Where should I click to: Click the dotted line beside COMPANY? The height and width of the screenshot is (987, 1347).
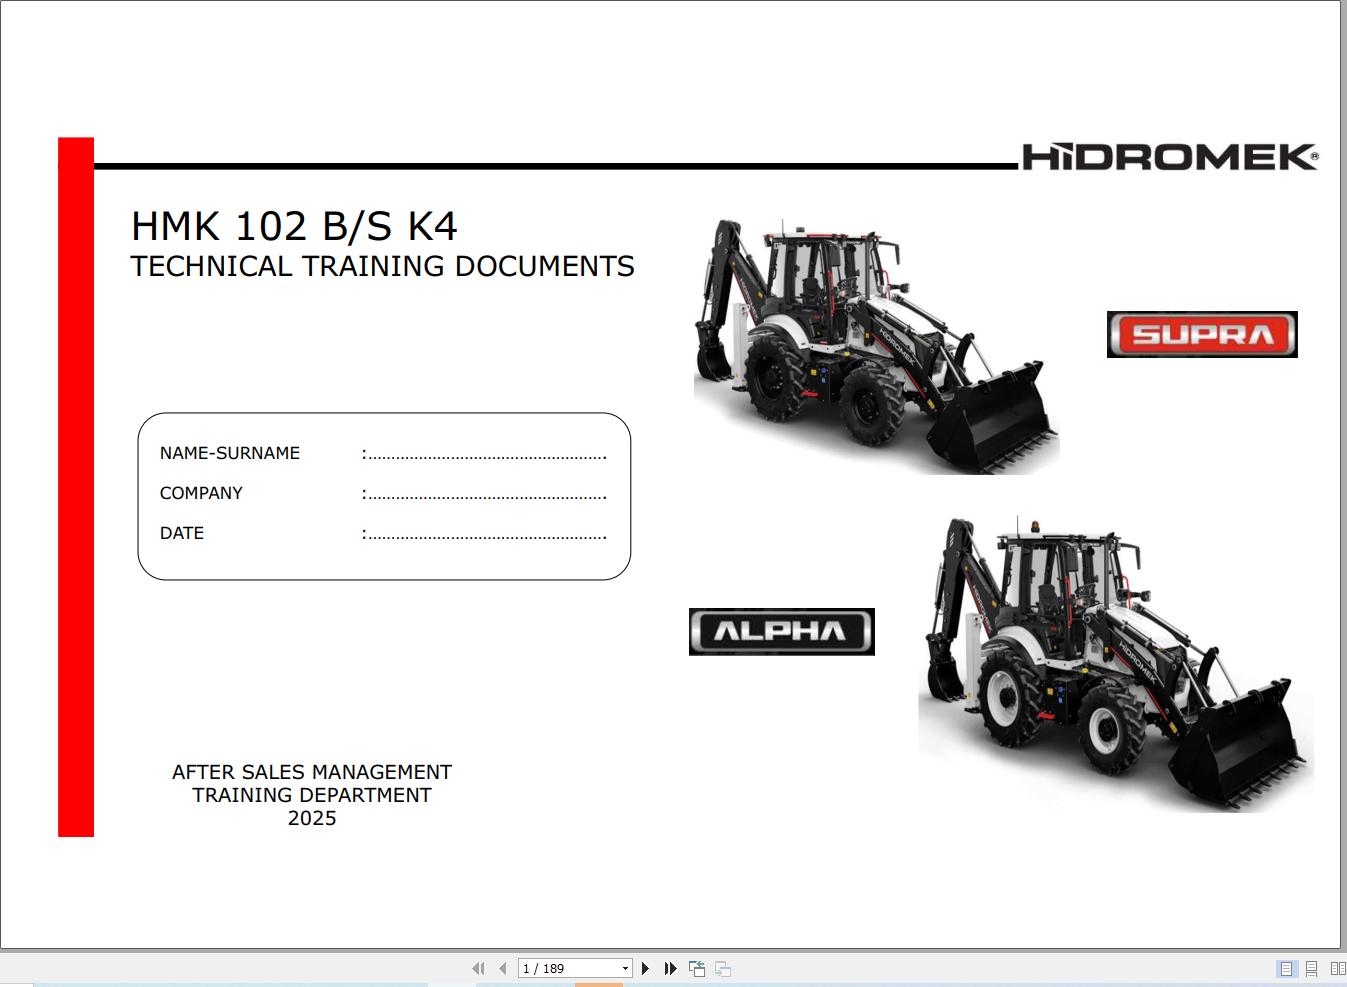click(x=484, y=496)
